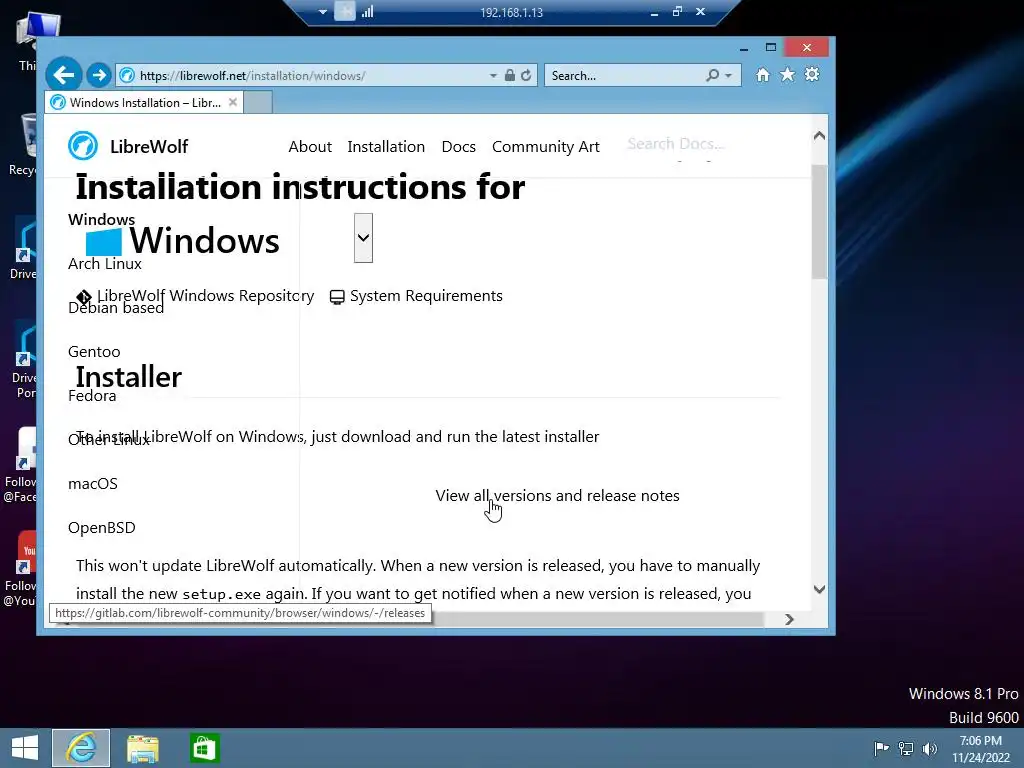Open remote connection bar dropdown arrow

click(323, 12)
